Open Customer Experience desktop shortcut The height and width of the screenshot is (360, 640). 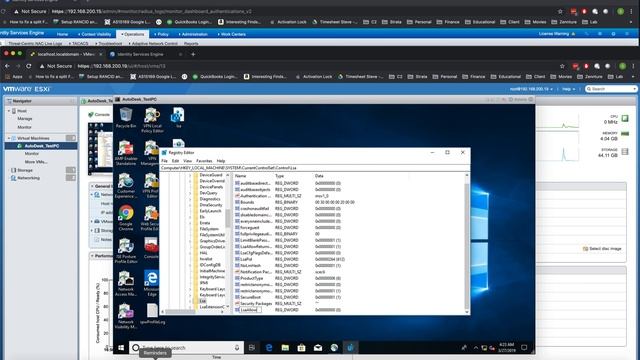tap(126, 185)
